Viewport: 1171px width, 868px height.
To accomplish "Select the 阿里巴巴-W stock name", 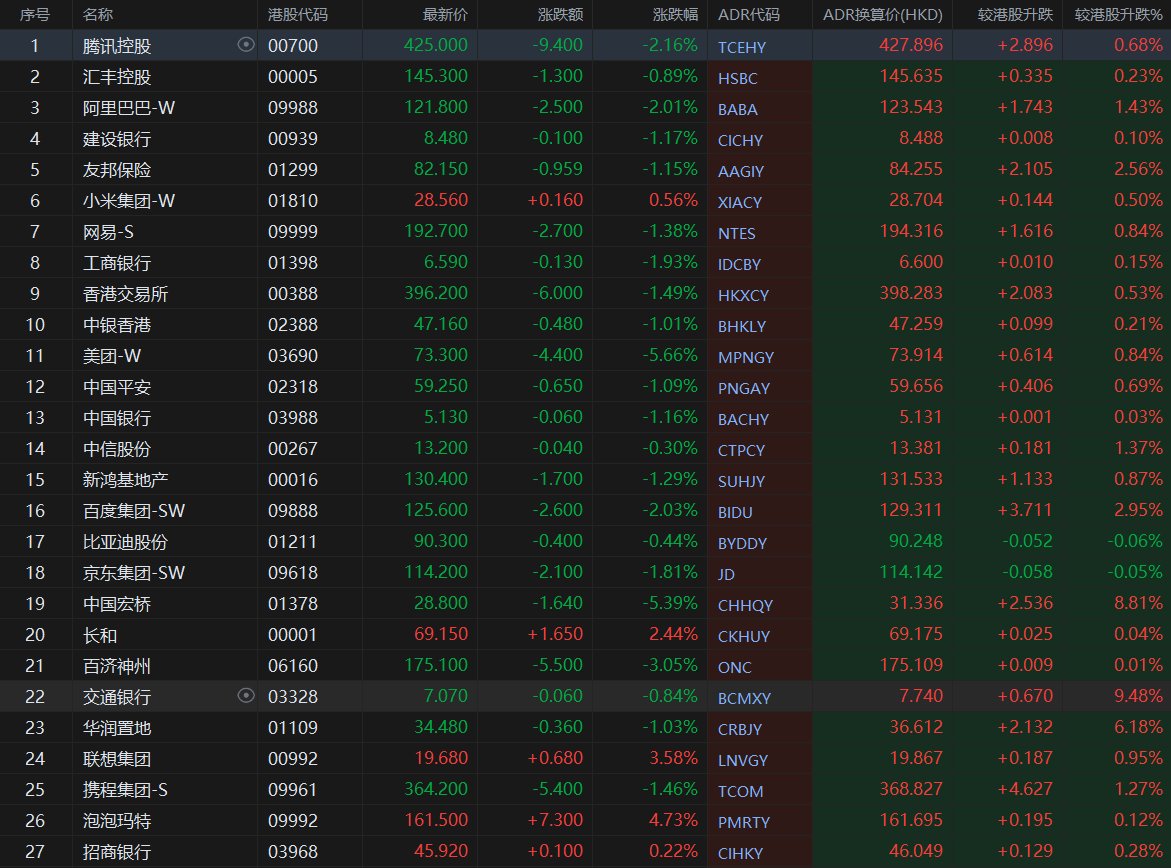I will point(128,108).
